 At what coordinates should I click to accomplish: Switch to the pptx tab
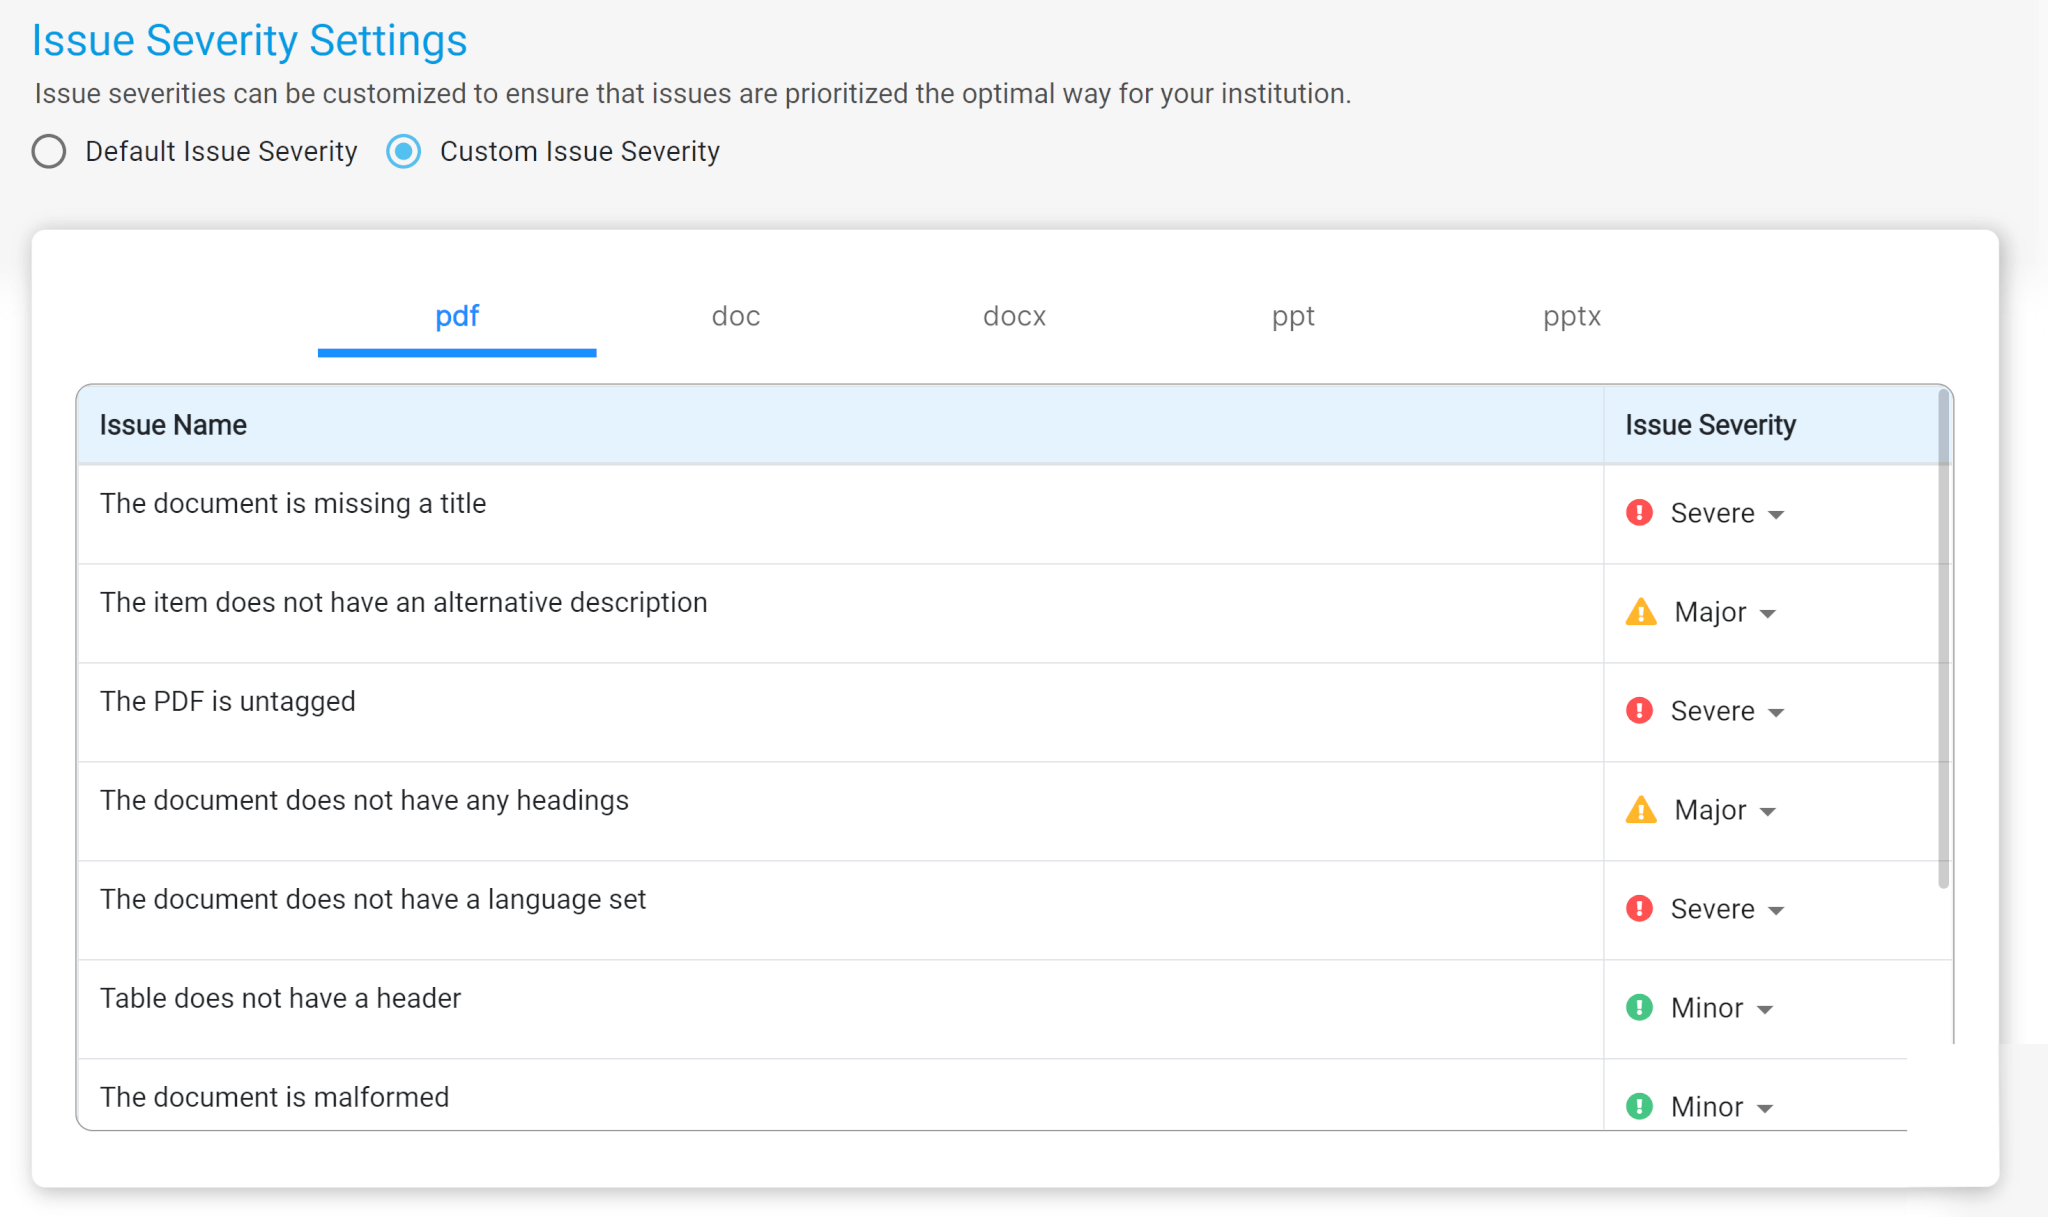[x=1571, y=317]
